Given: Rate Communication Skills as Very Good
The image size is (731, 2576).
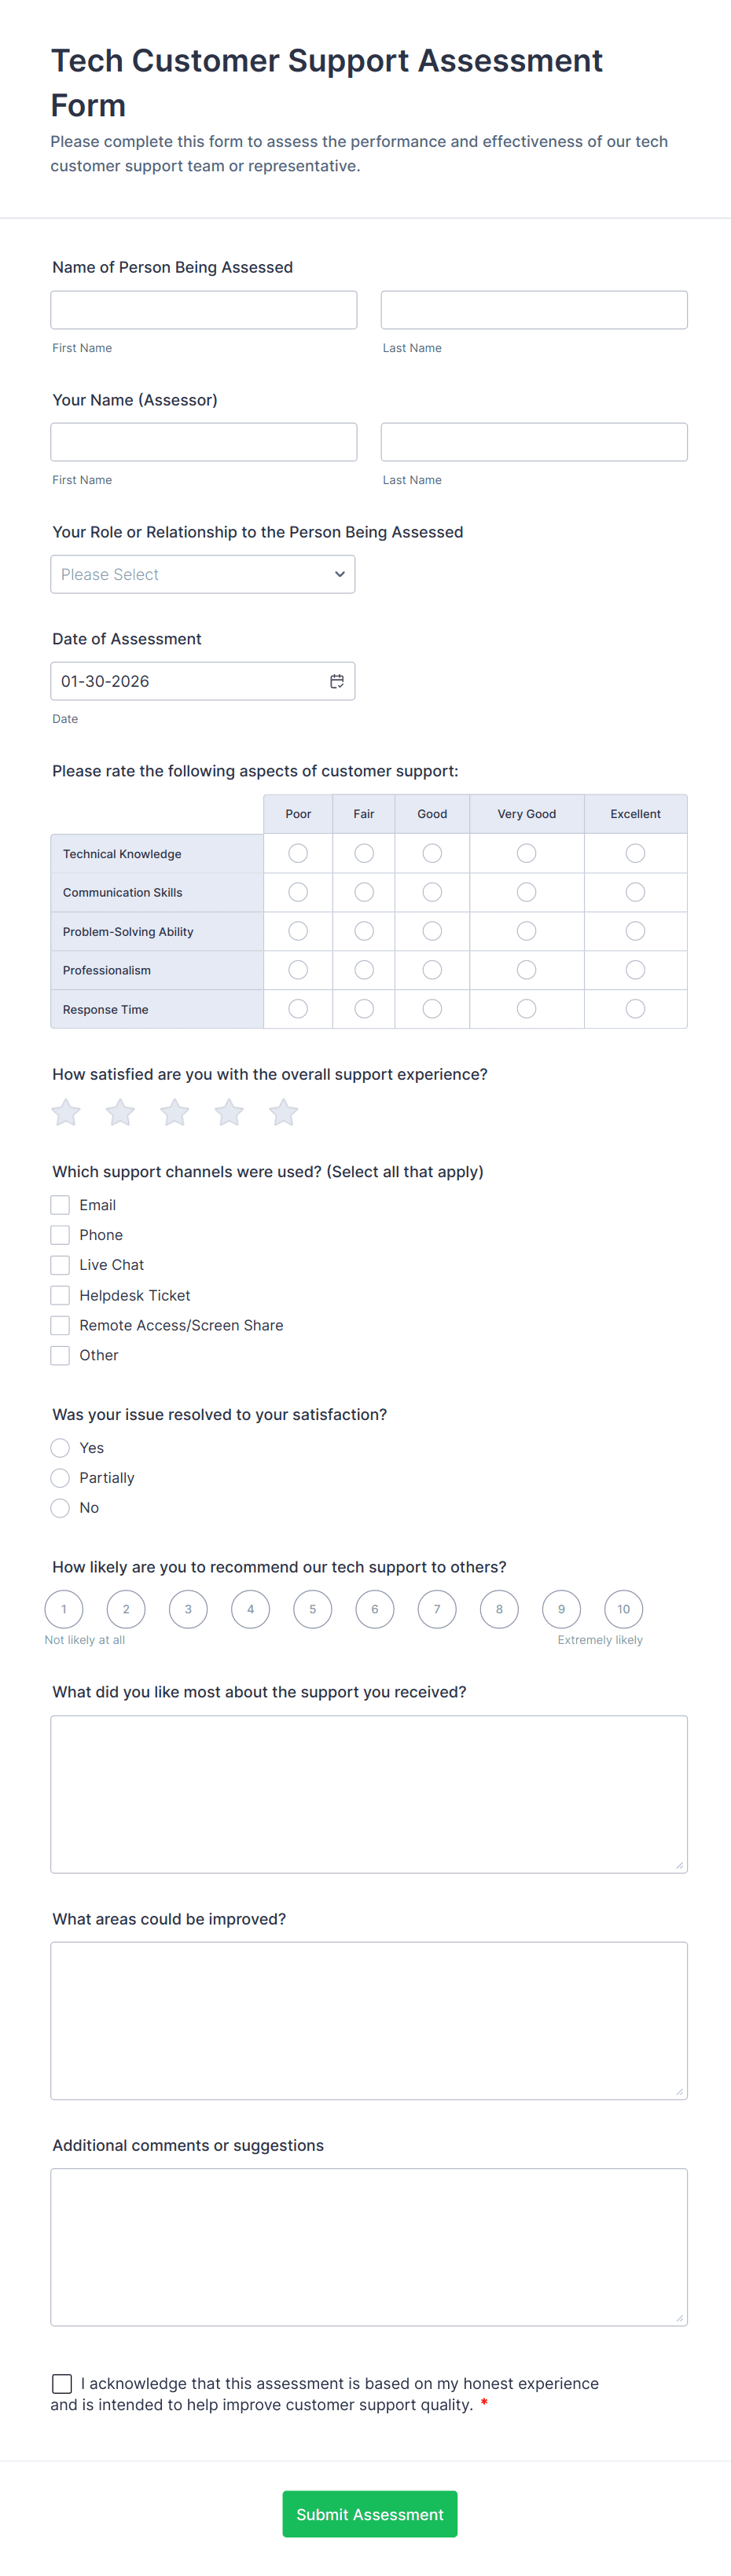Looking at the screenshot, I should 526,892.
